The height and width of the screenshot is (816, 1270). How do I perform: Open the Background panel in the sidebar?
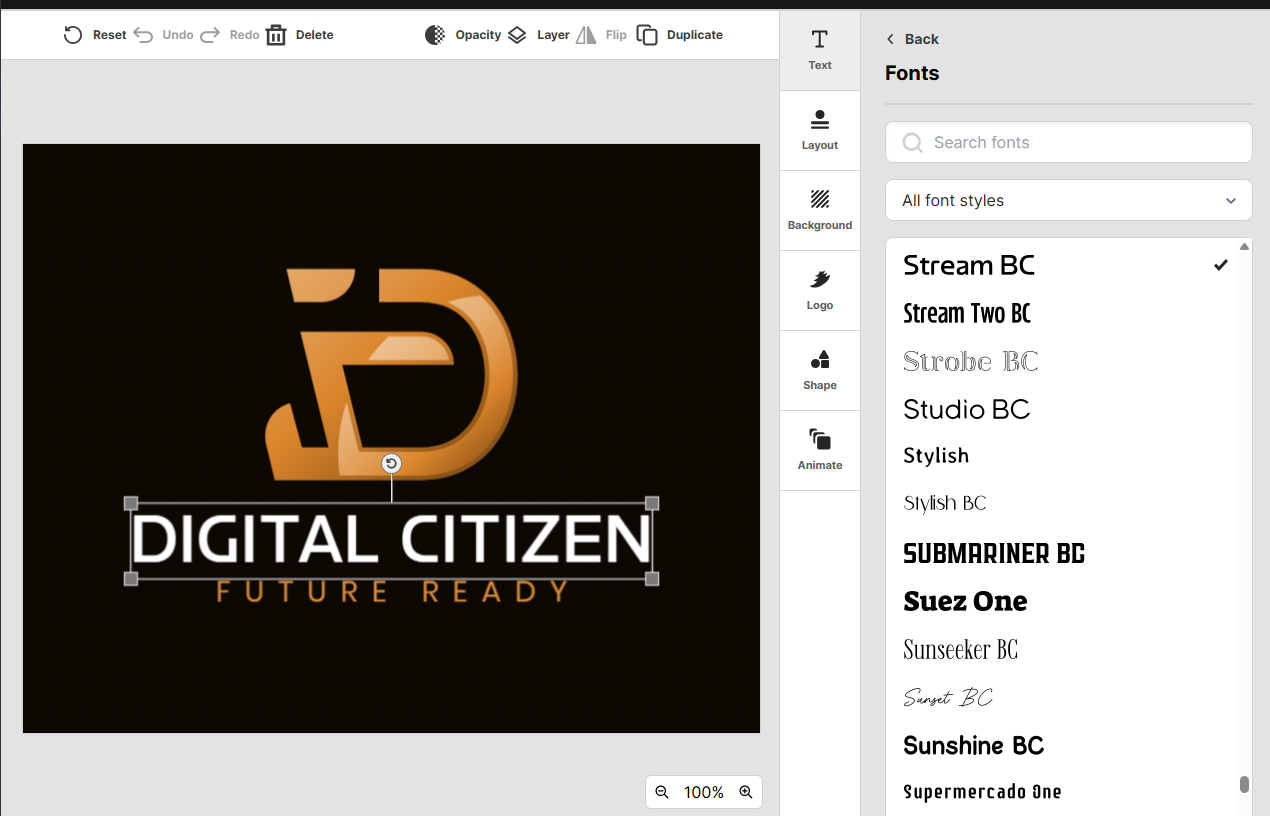coord(820,210)
